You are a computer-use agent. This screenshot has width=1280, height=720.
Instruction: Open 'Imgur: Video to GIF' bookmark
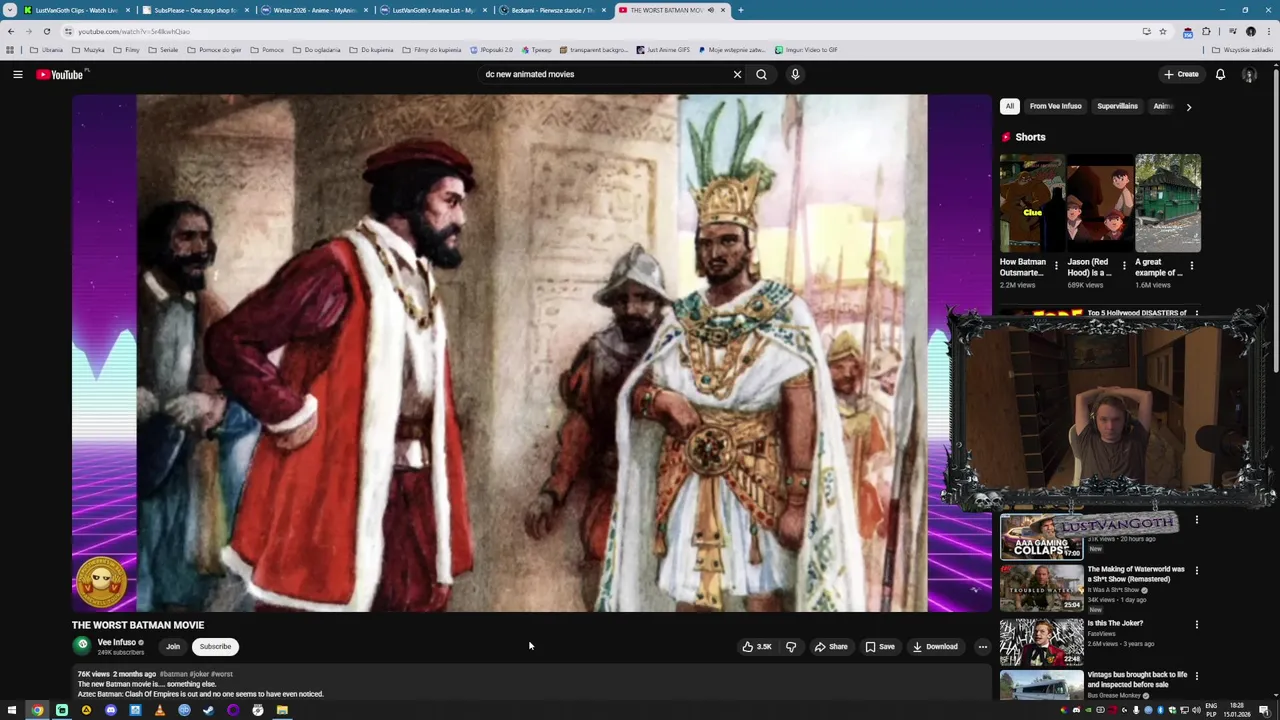[805, 50]
